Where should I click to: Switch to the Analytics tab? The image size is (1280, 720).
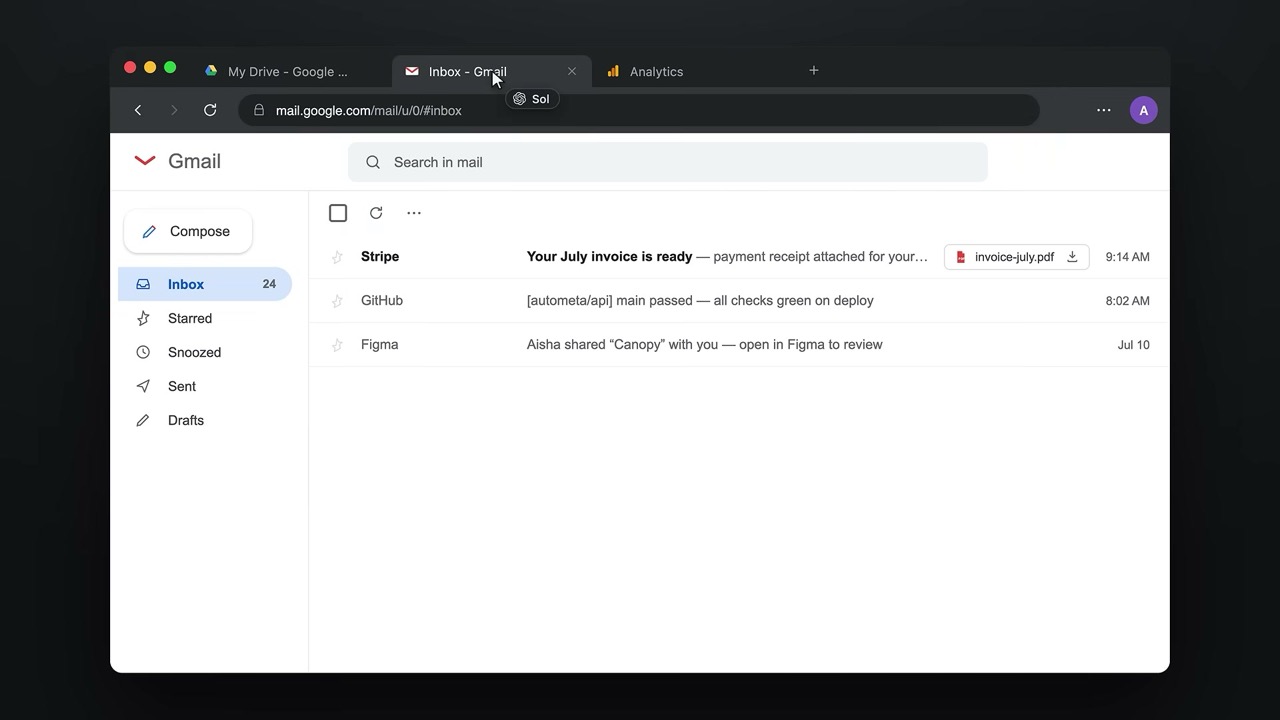(690, 71)
